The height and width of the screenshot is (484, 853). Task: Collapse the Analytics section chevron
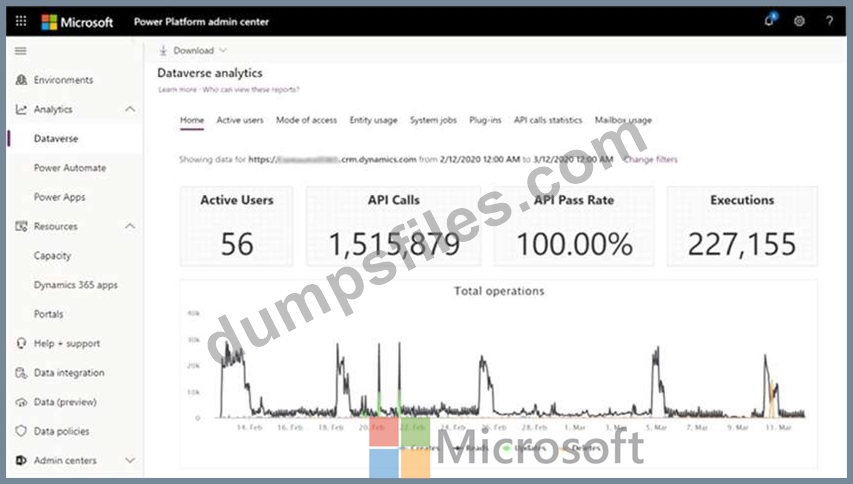coord(130,109)
